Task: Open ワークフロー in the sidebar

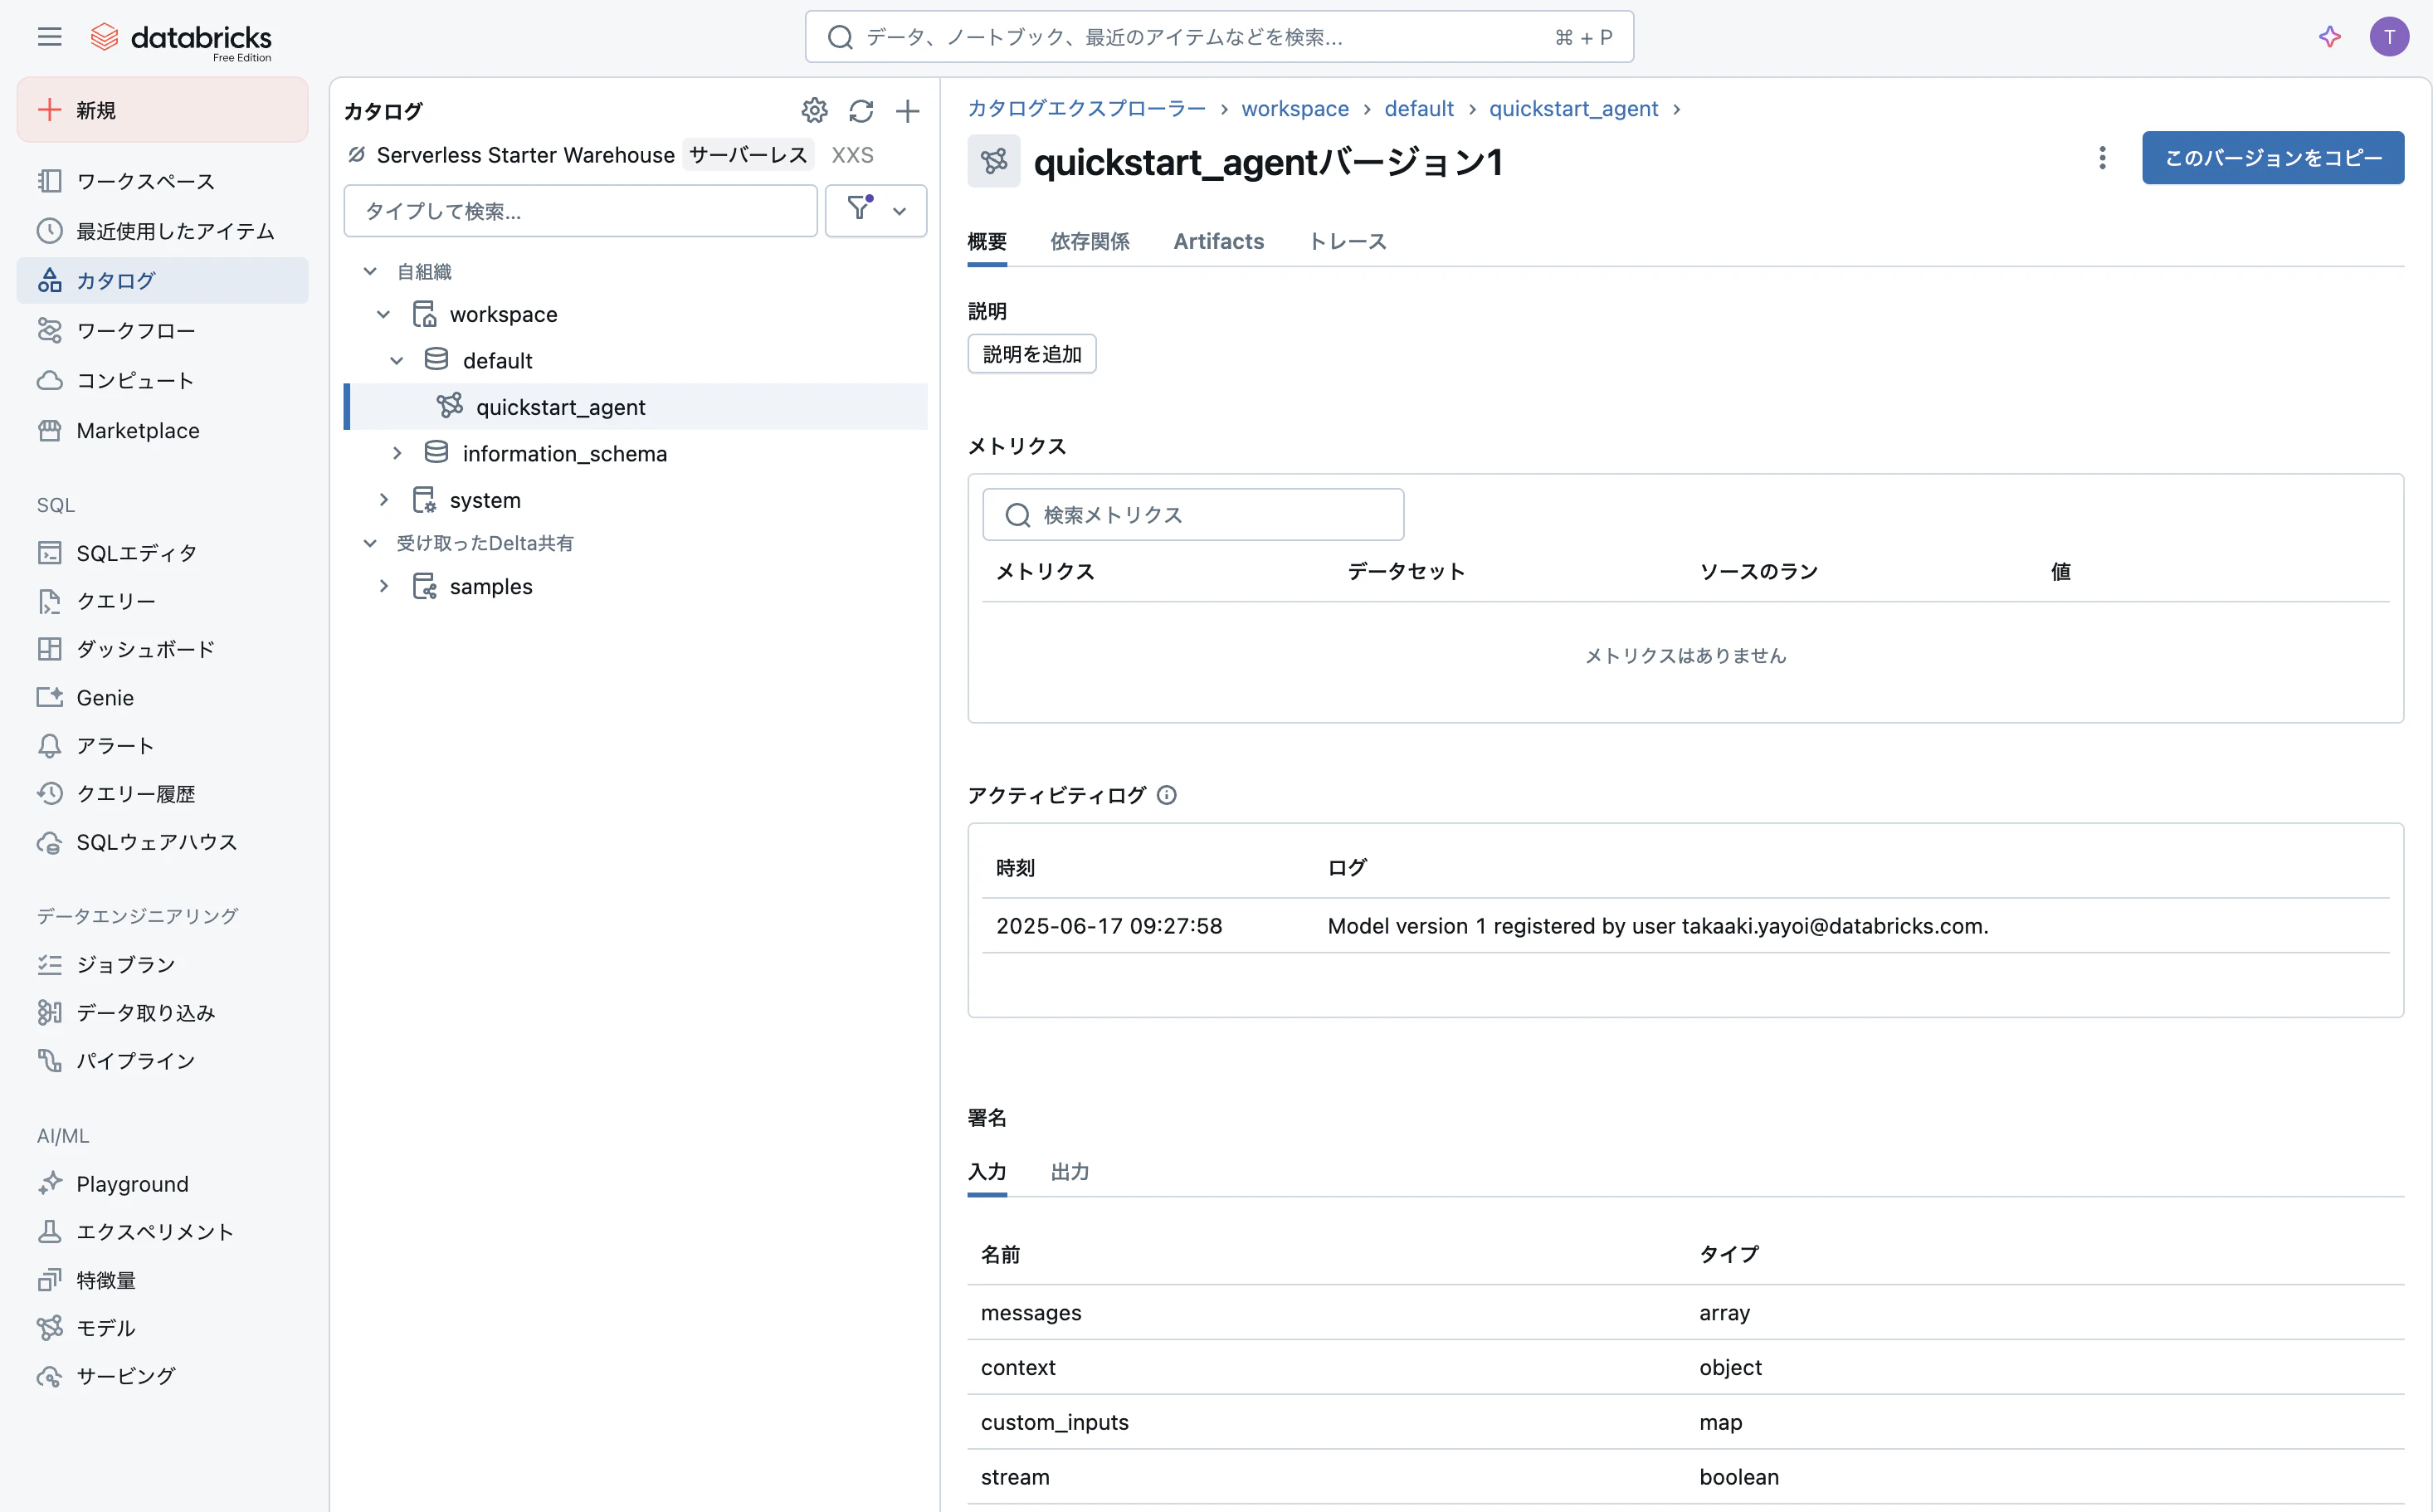Action: point(162,331)
